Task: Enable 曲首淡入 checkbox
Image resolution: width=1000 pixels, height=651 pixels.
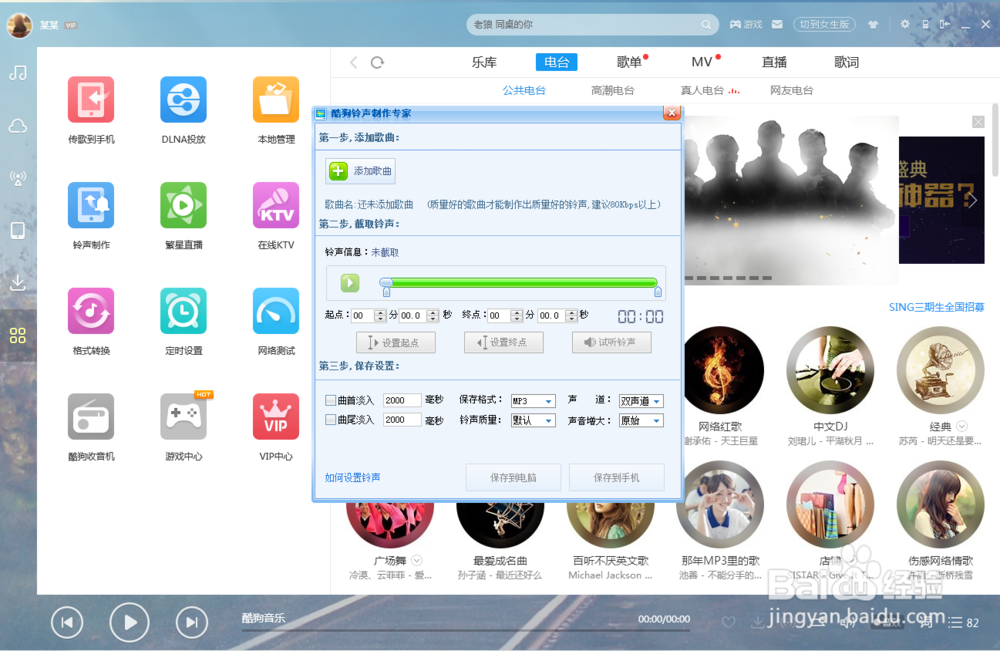Action: click(x=330, y=400)
